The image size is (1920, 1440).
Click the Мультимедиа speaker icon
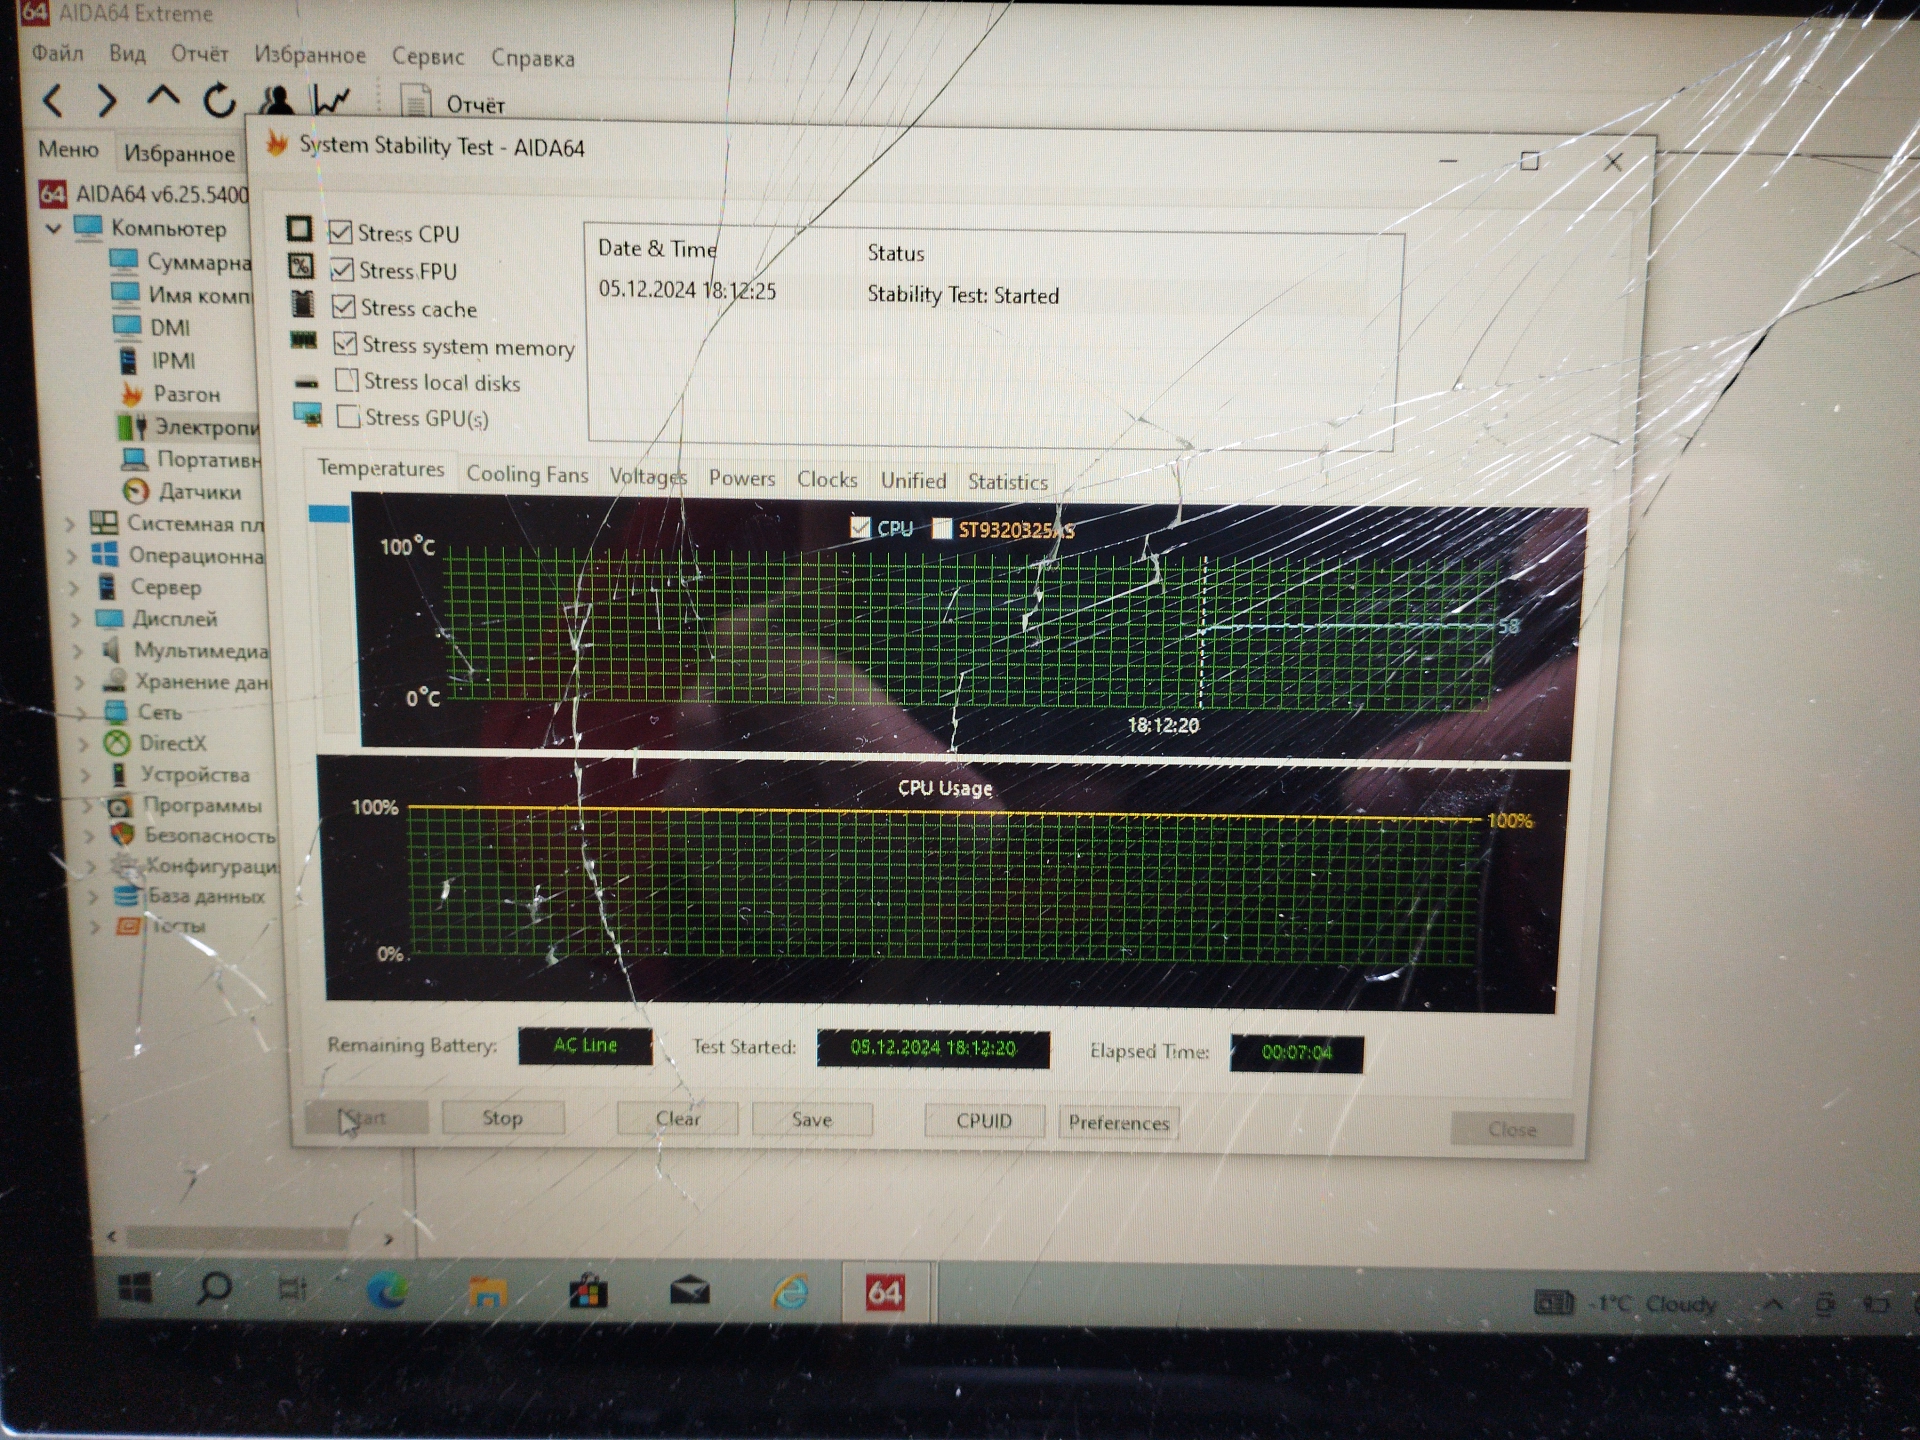112,650
